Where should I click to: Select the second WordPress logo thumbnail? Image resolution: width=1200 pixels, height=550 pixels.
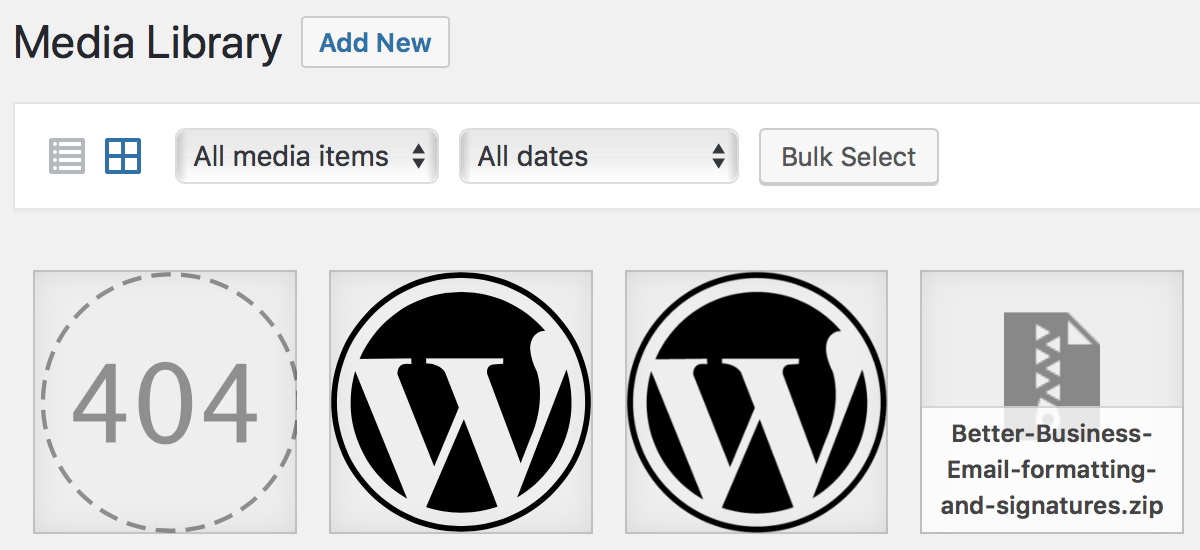tap(757, 401)
